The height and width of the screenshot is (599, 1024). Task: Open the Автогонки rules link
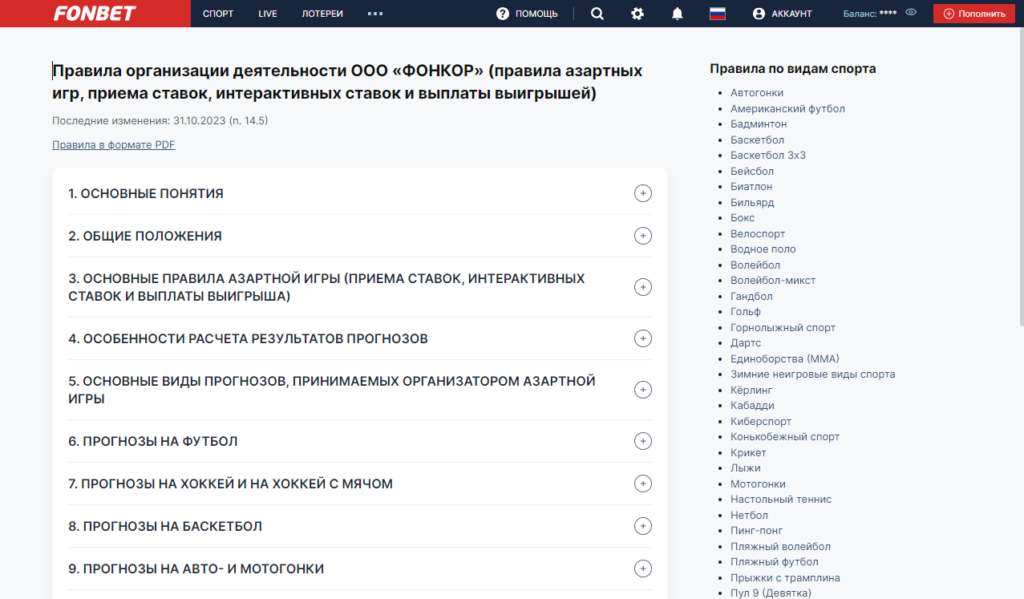[756, 93]
